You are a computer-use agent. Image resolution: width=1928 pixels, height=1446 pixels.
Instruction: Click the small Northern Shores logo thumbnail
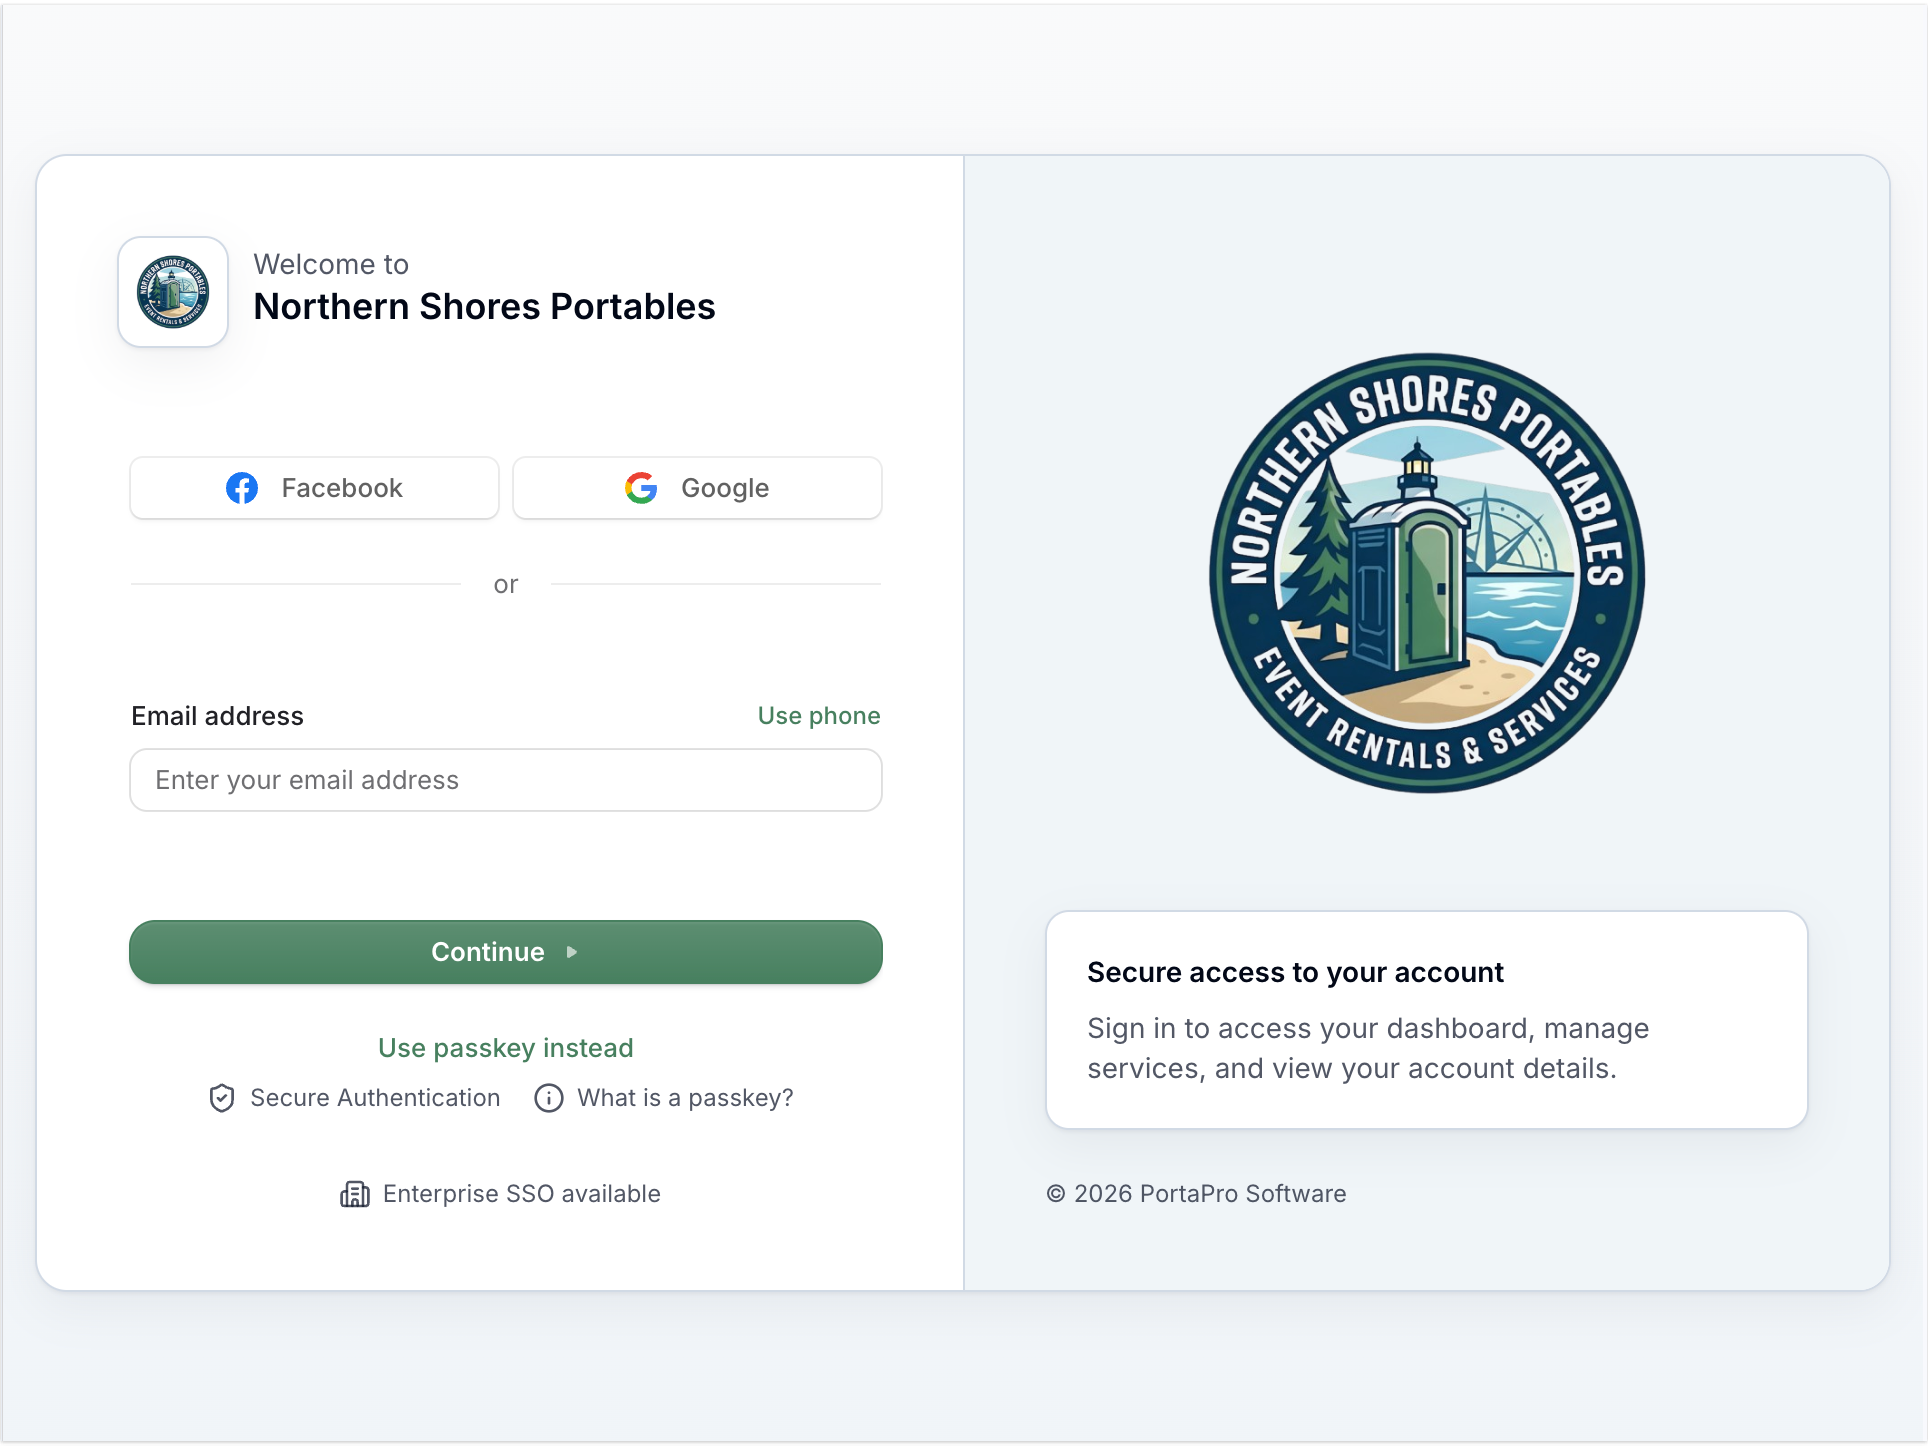tap(173, 292)
